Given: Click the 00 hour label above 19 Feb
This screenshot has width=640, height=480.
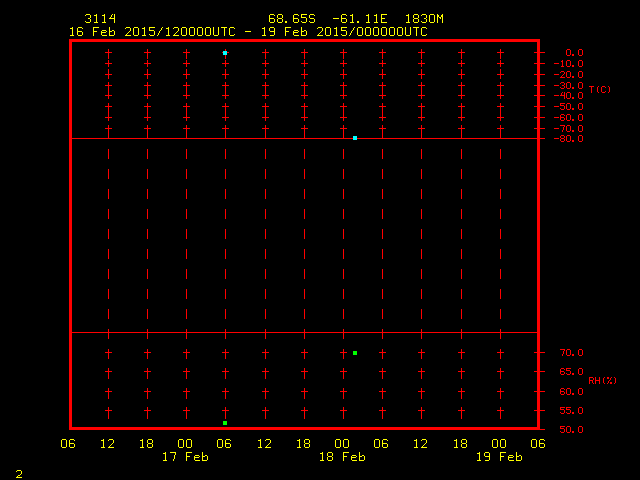Looking at the screenshot, I should pos(499,444).
